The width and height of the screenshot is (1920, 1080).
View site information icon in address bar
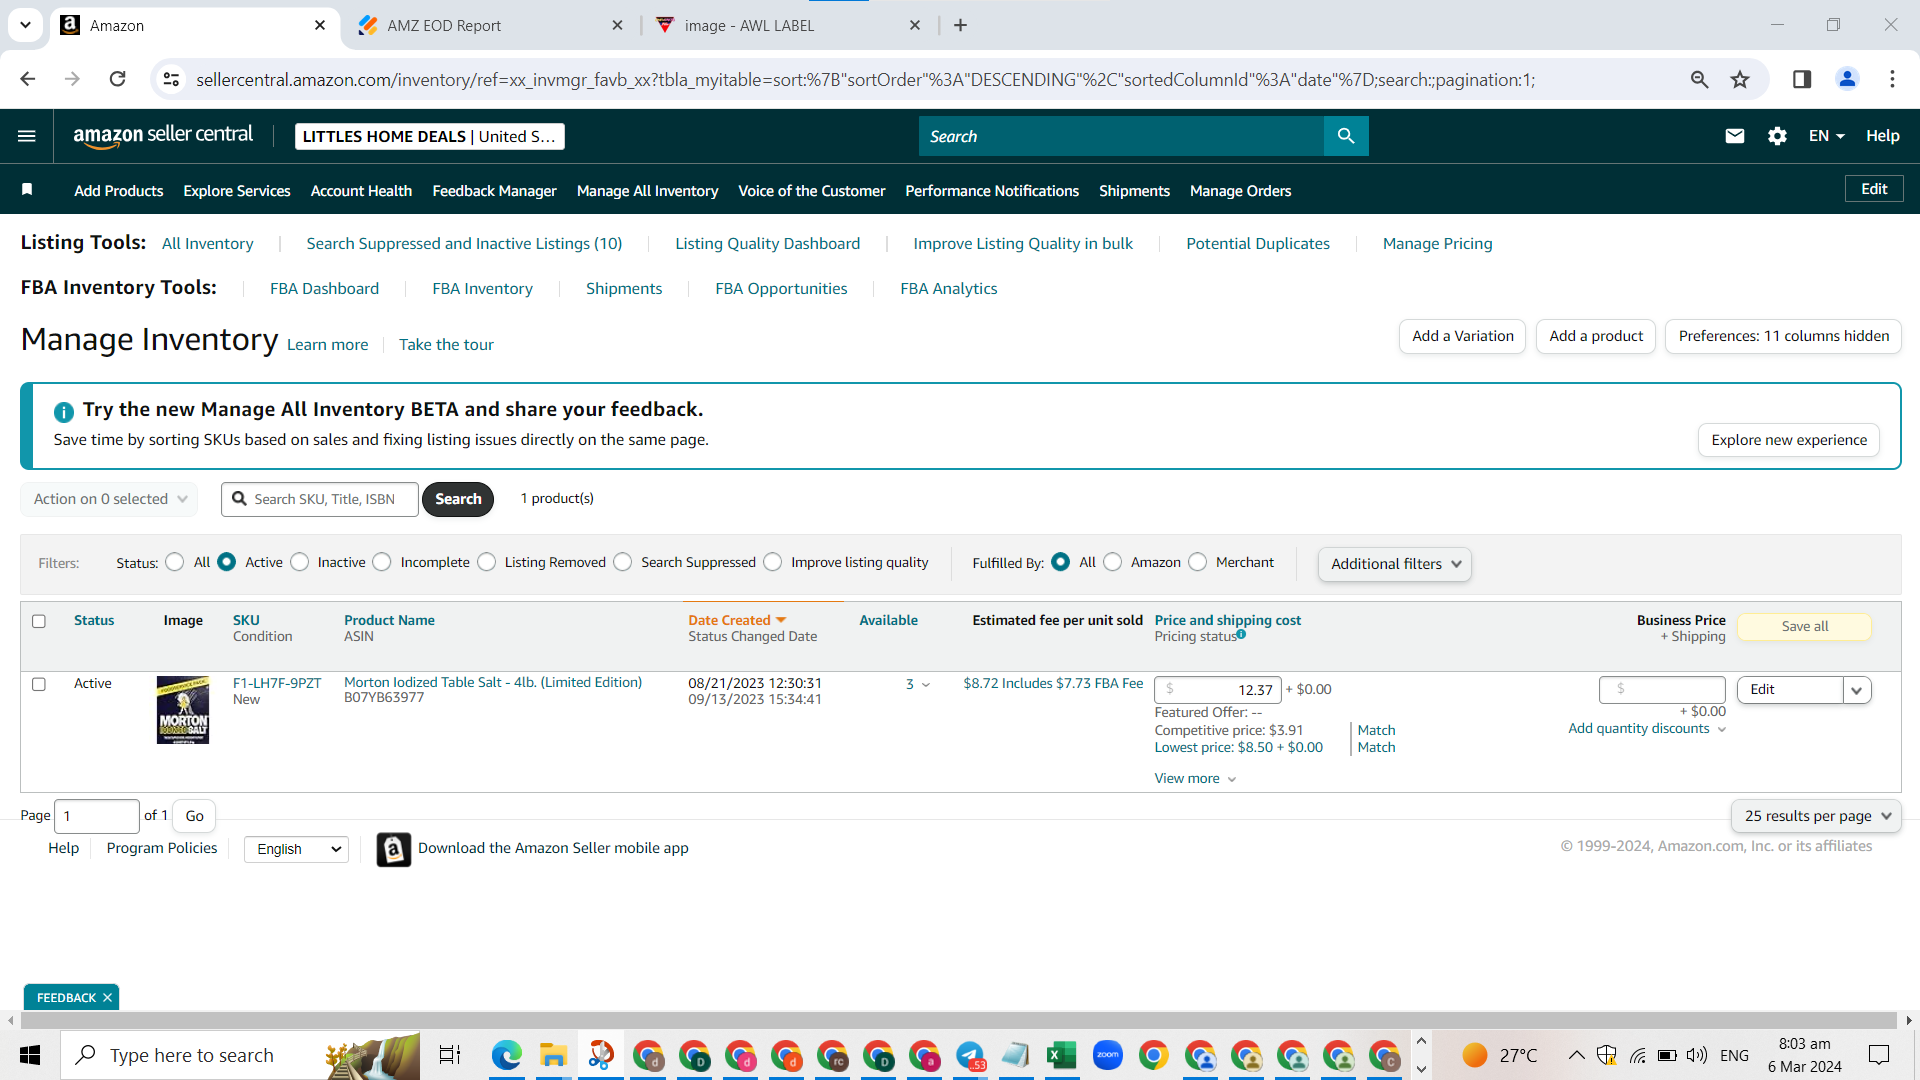pos(172,79)
